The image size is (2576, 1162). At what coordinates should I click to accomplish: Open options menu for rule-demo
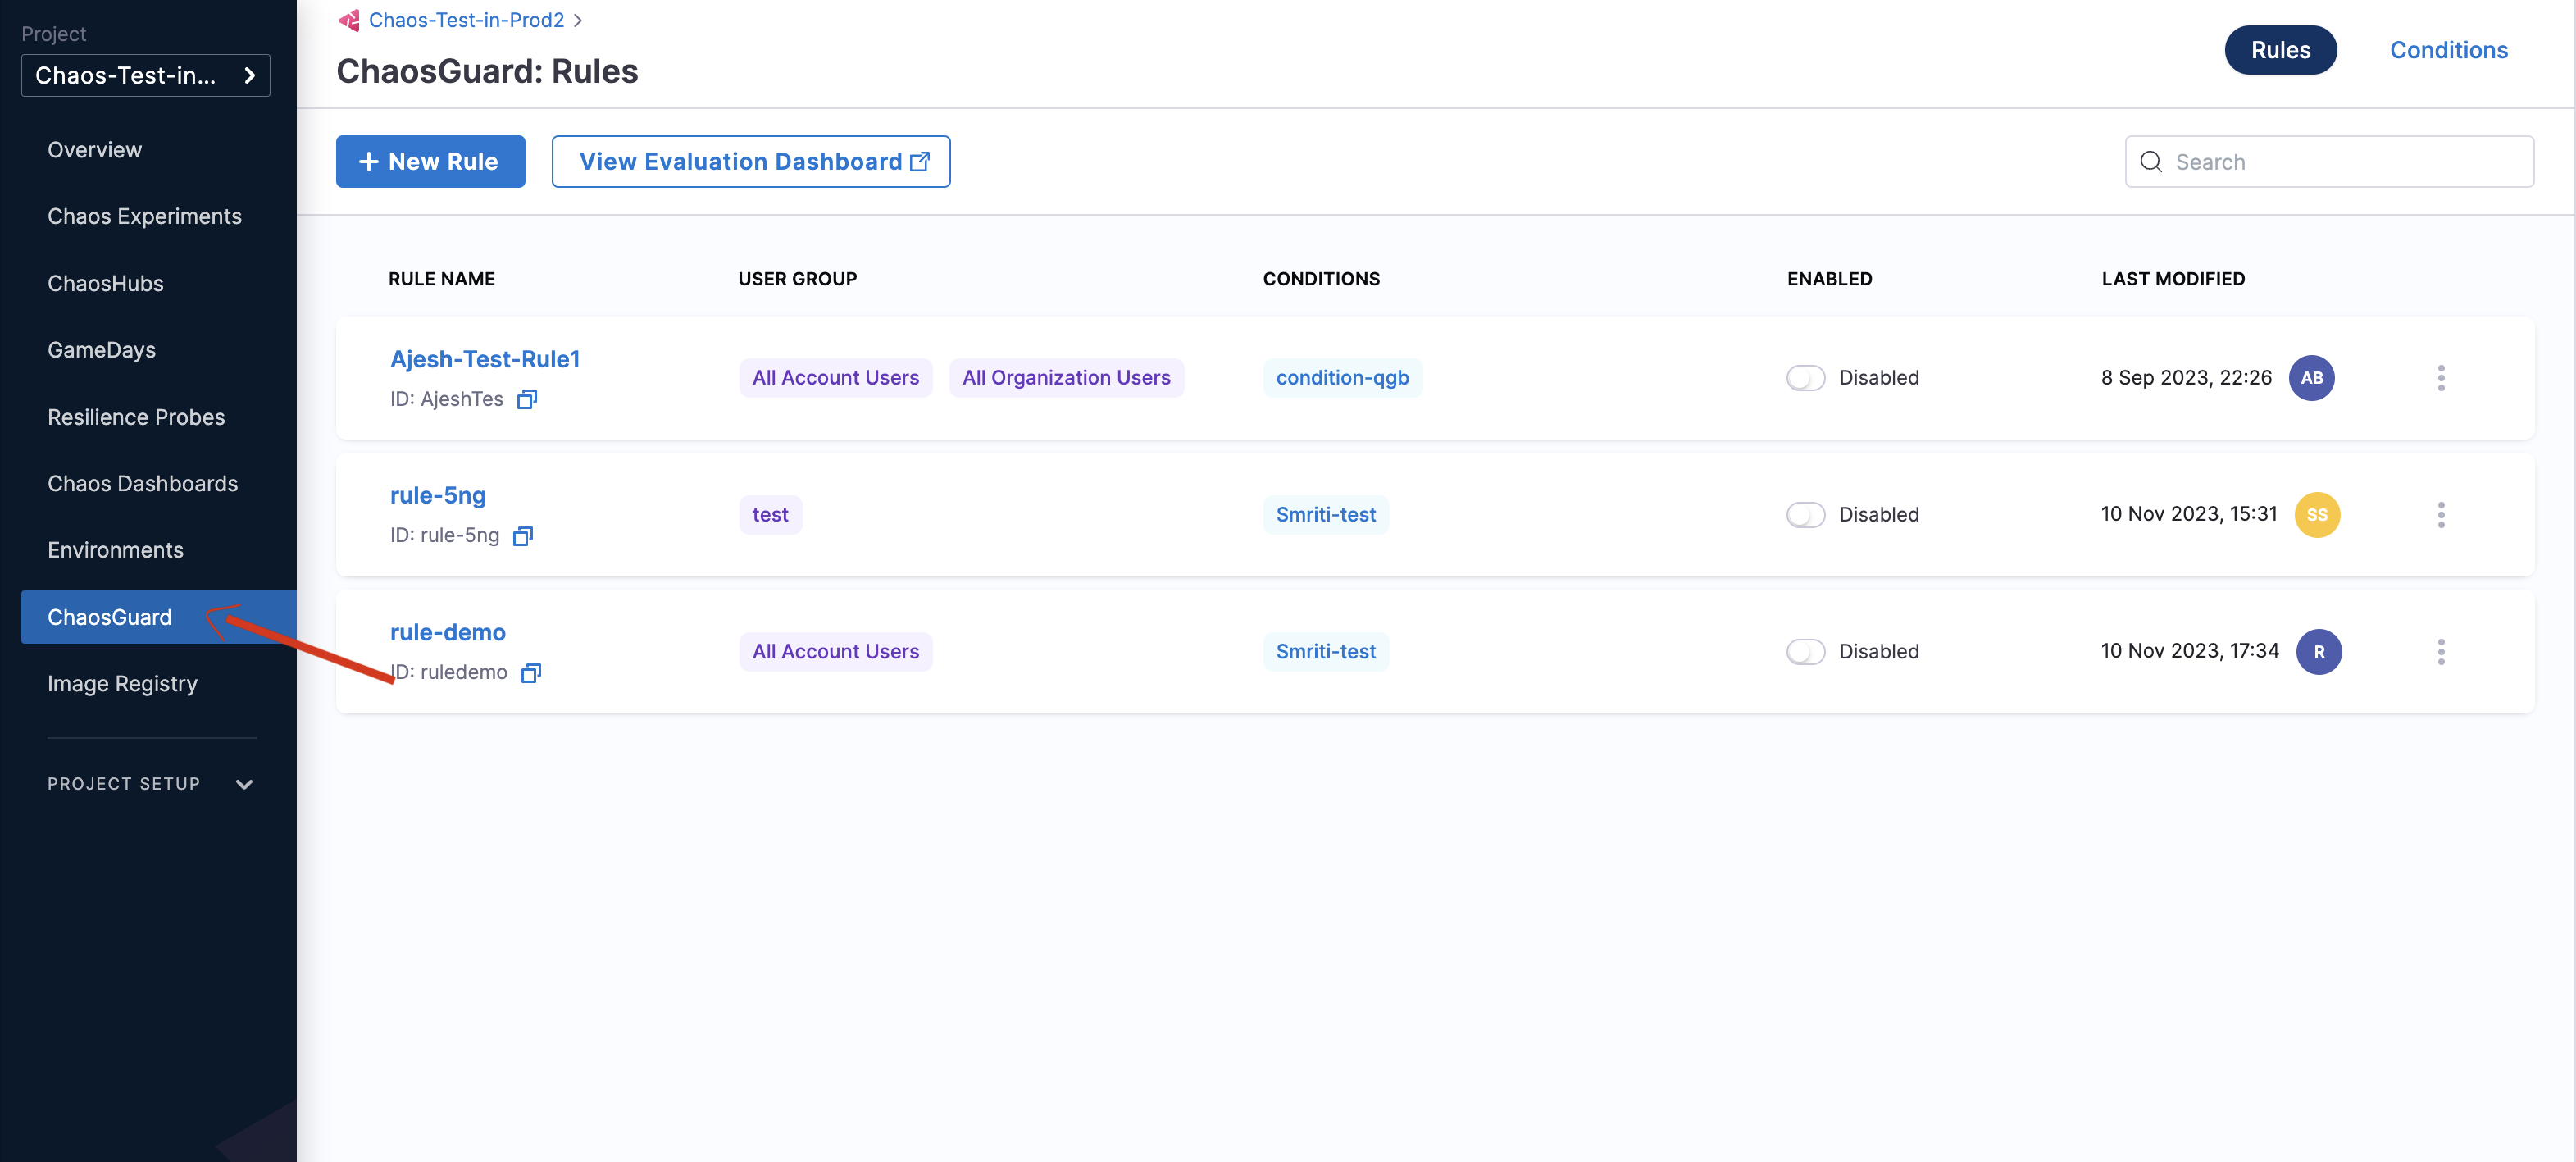click(x=2441, y=652)
